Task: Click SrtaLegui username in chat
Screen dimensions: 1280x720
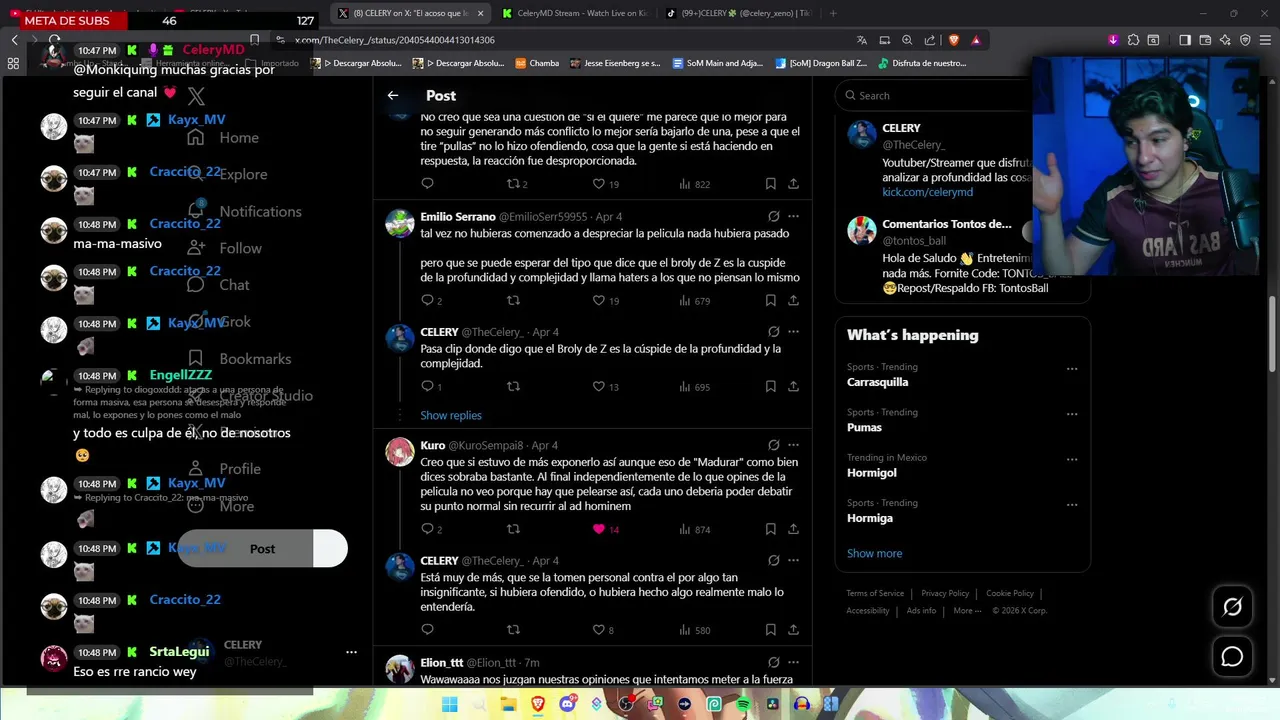Action: point(179,651)
